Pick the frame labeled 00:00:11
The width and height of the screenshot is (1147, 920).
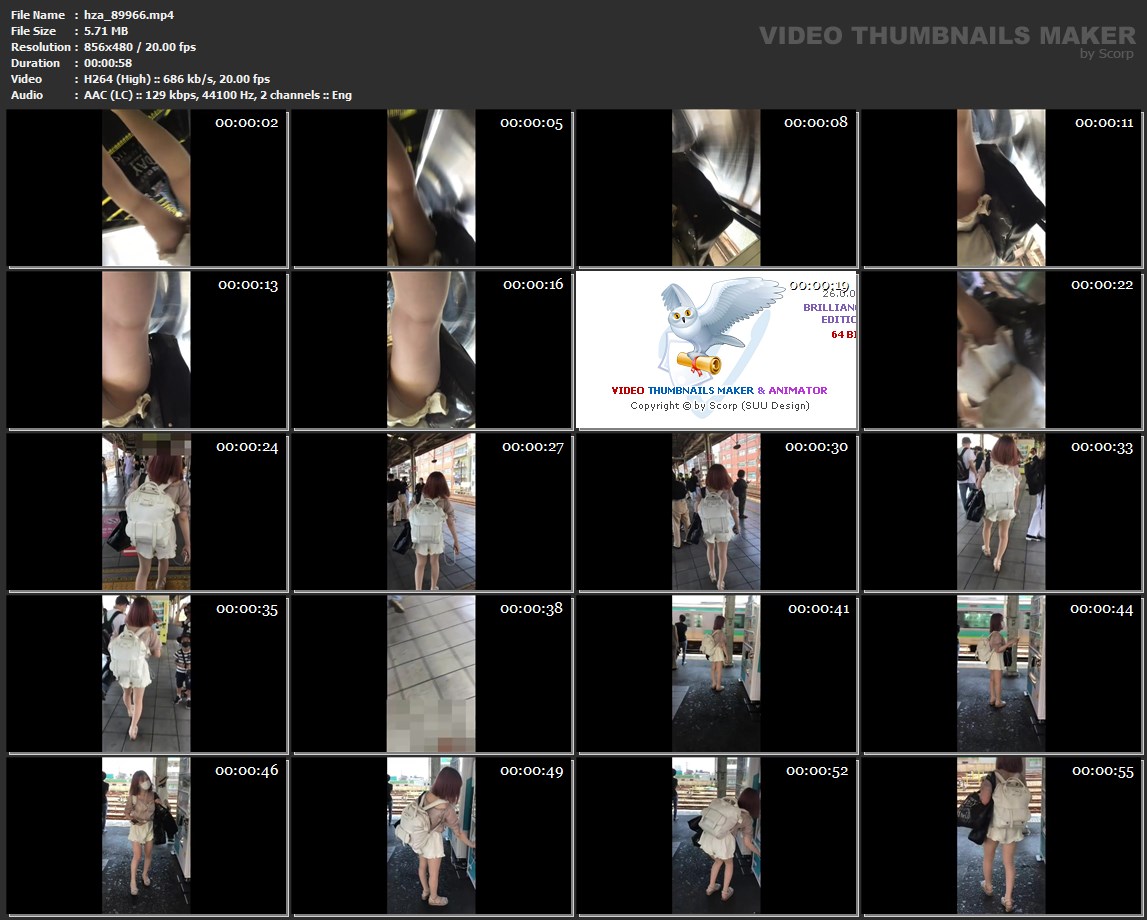pos(1001,188)
